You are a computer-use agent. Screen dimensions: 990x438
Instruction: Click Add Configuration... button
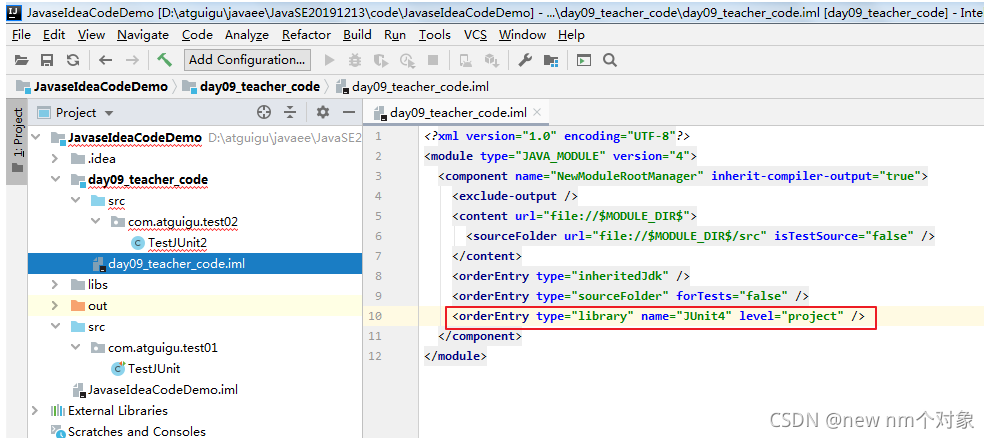[248, 60]
